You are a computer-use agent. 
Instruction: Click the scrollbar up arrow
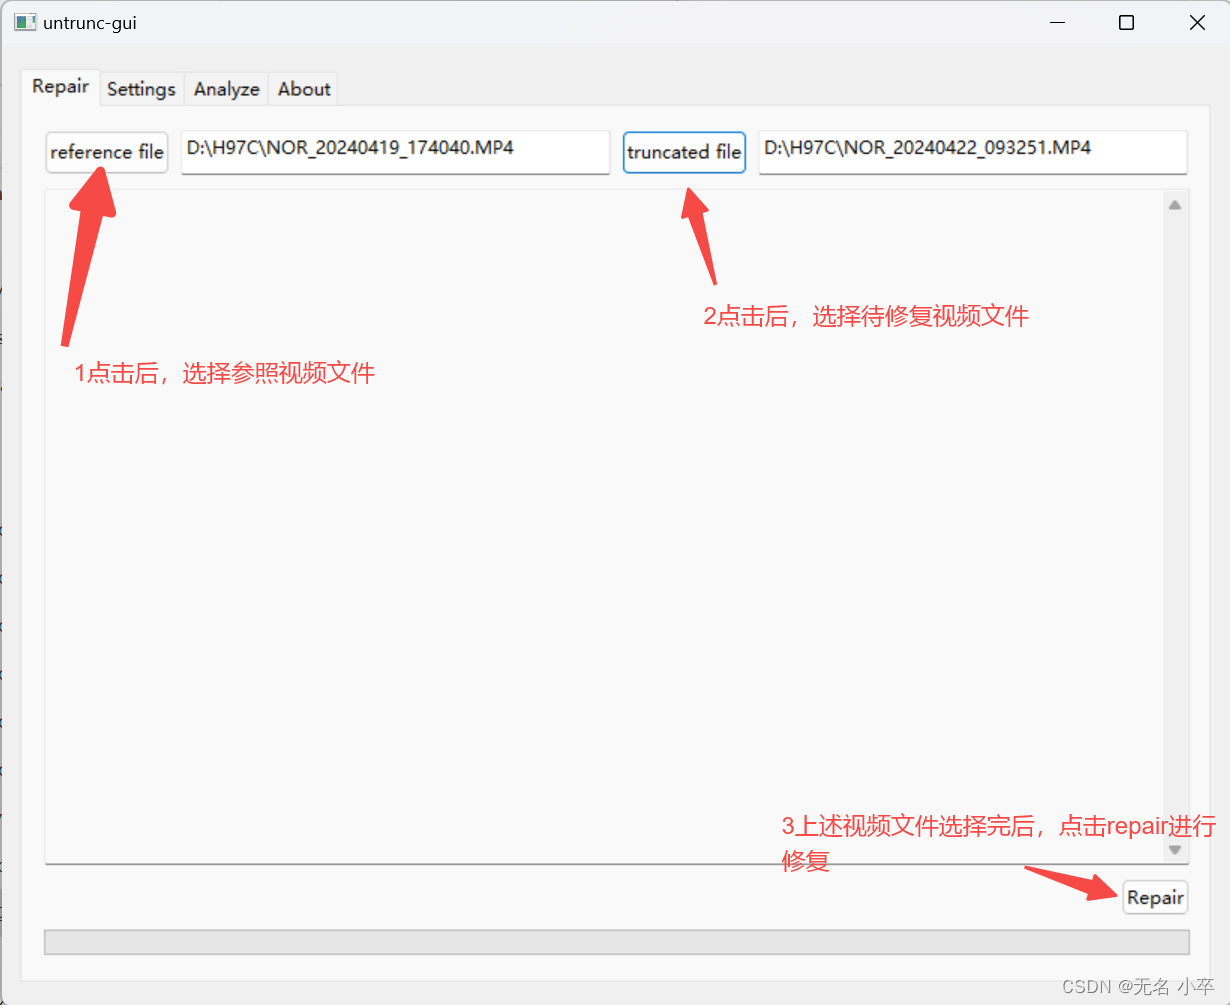click(x=1175, y=205)
